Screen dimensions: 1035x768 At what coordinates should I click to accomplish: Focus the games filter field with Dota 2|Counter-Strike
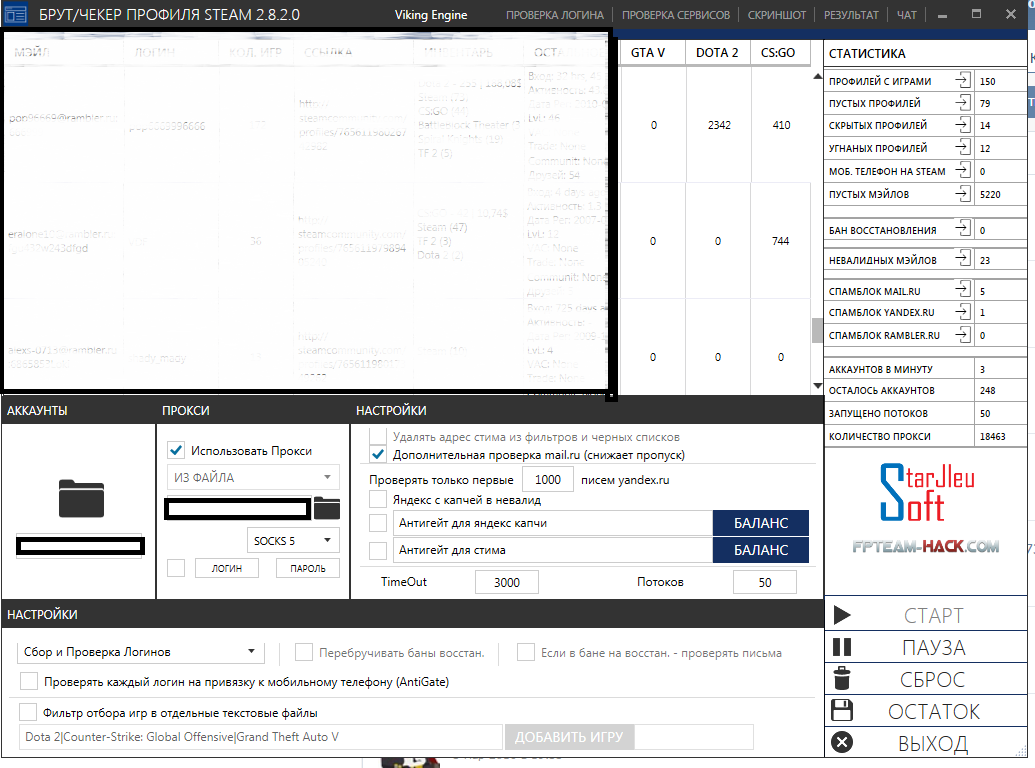coord(261,737)
